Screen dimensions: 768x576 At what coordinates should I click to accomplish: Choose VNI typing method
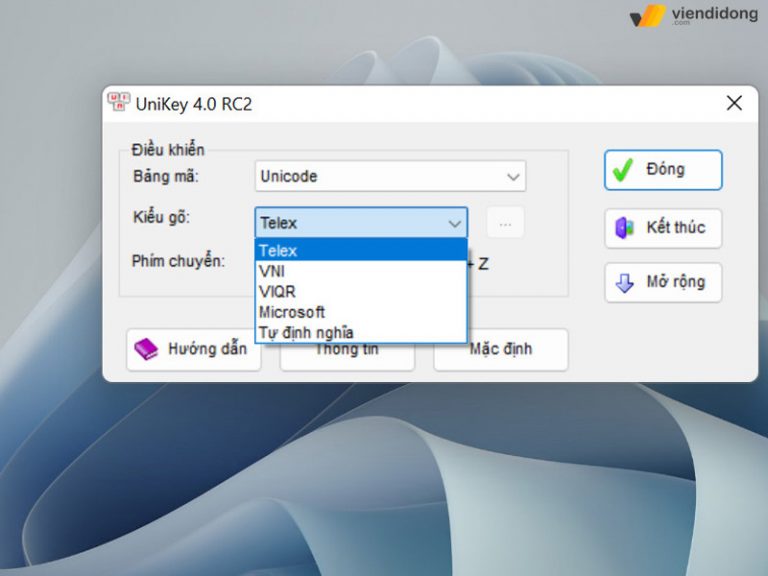tap(361, 271)
